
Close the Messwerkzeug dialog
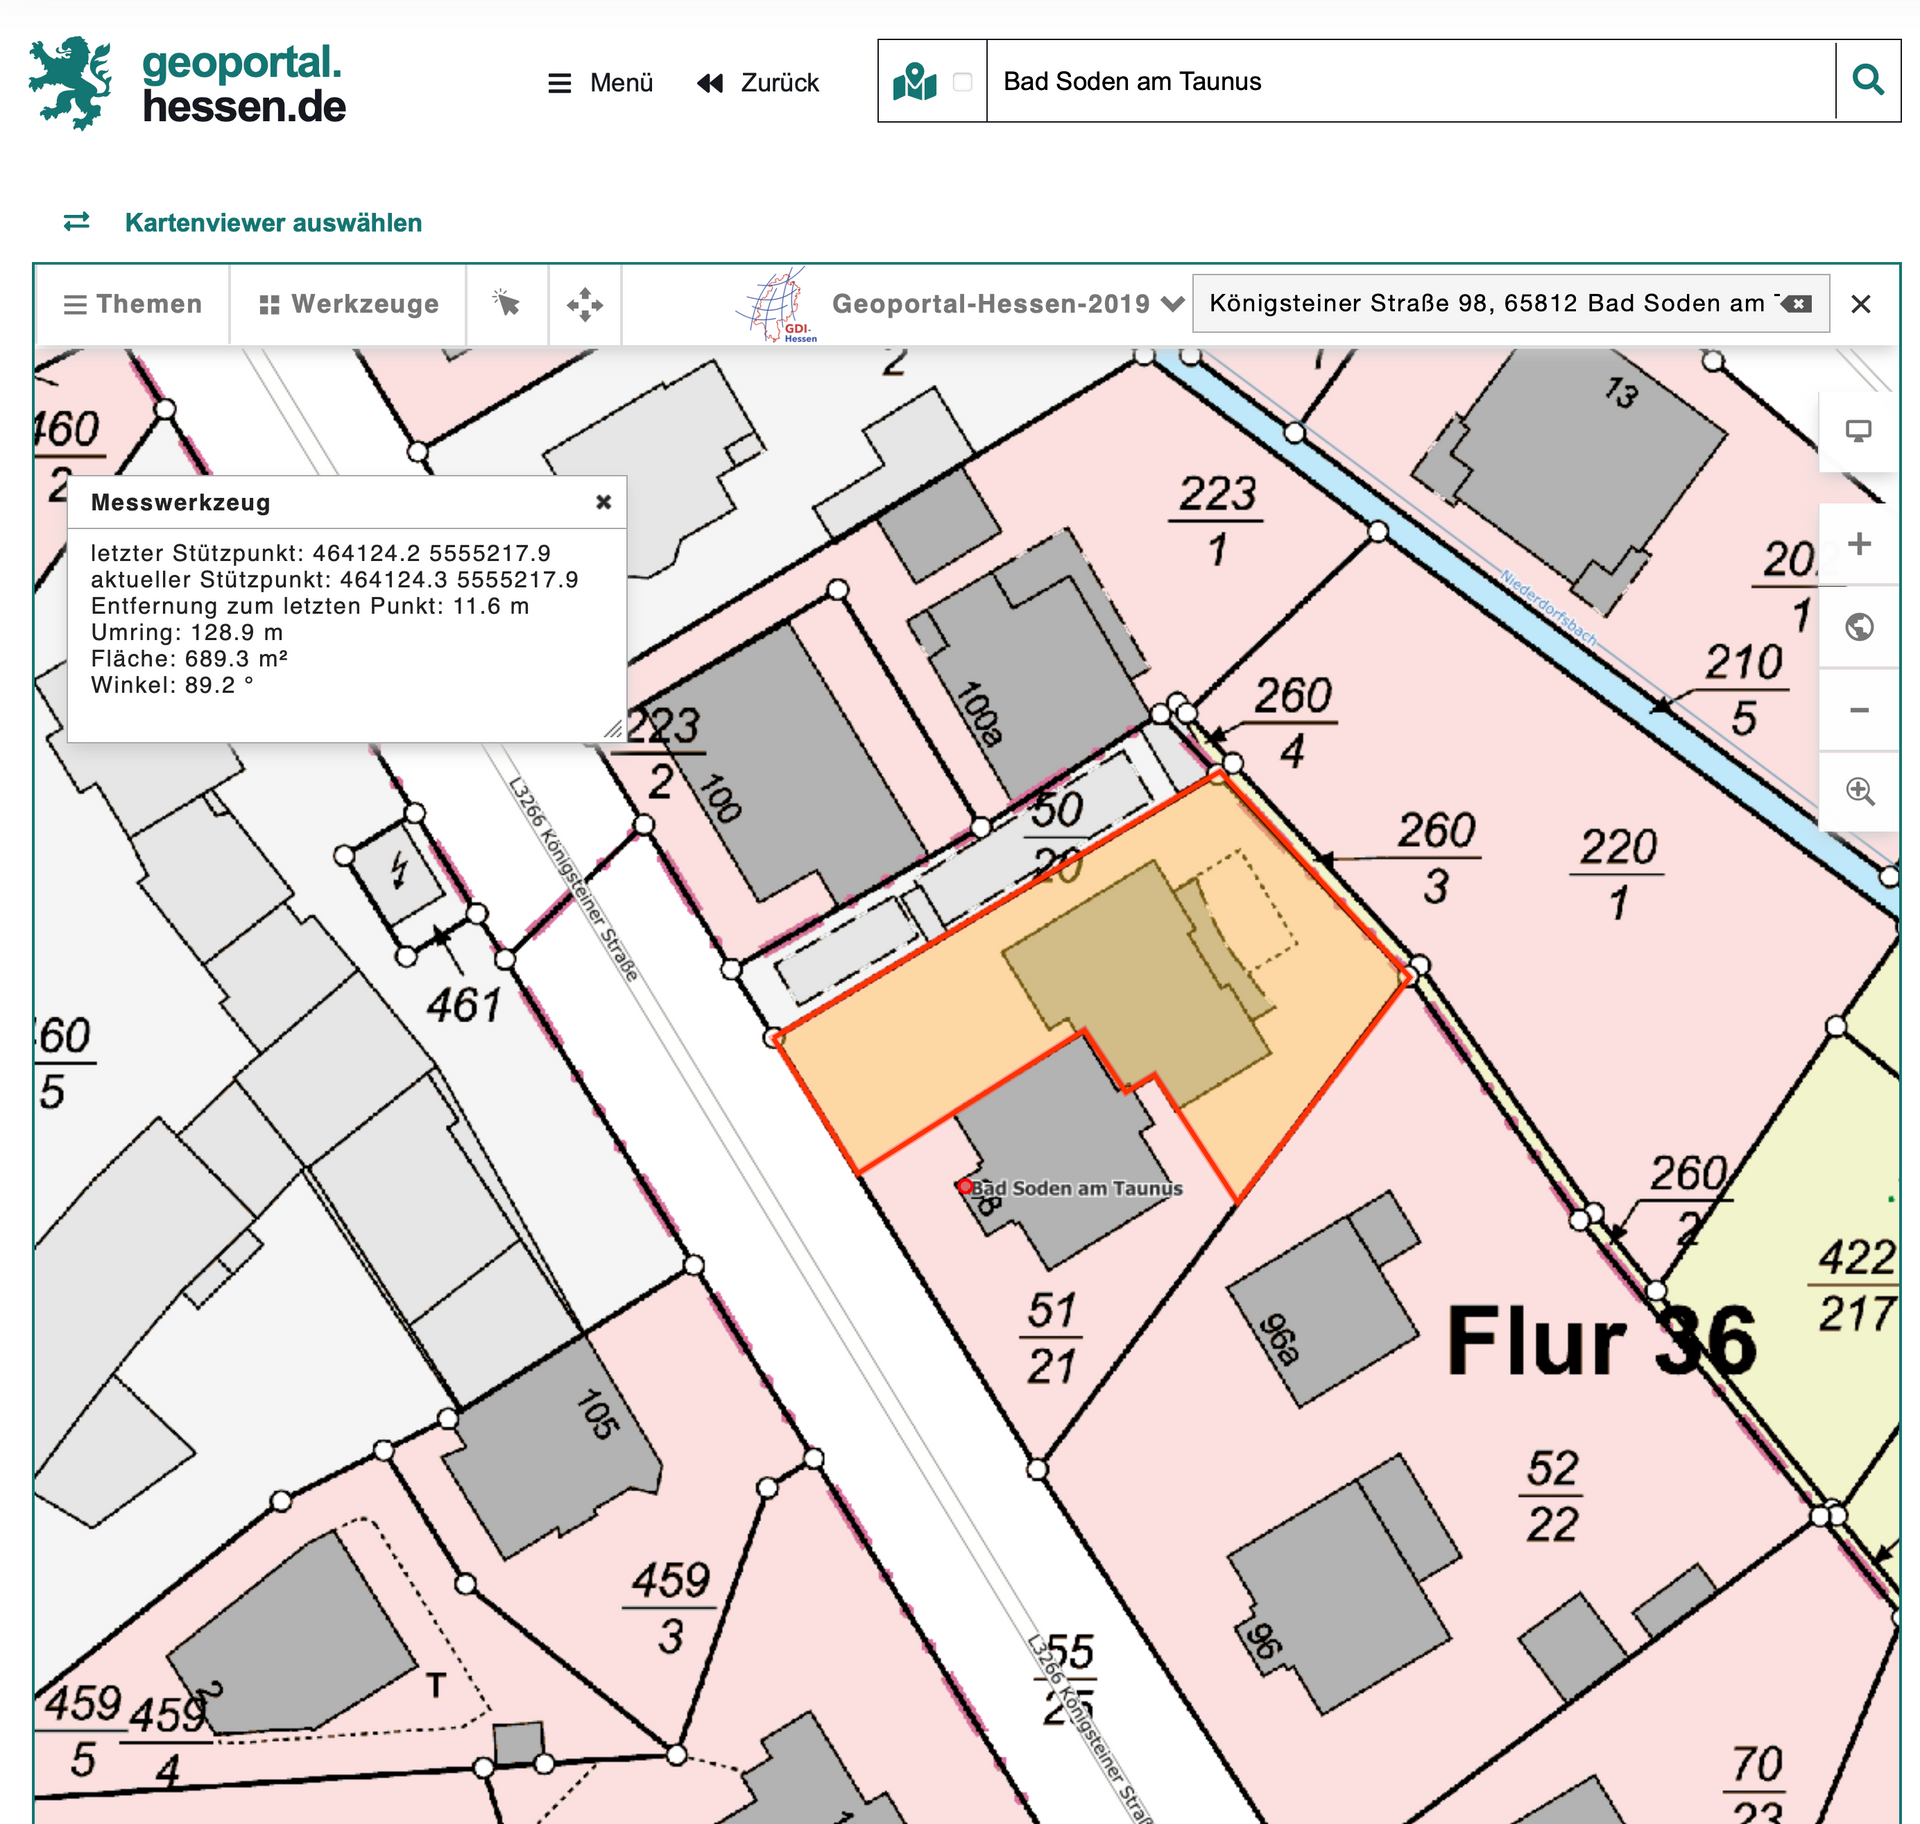(x=603, y=502)
